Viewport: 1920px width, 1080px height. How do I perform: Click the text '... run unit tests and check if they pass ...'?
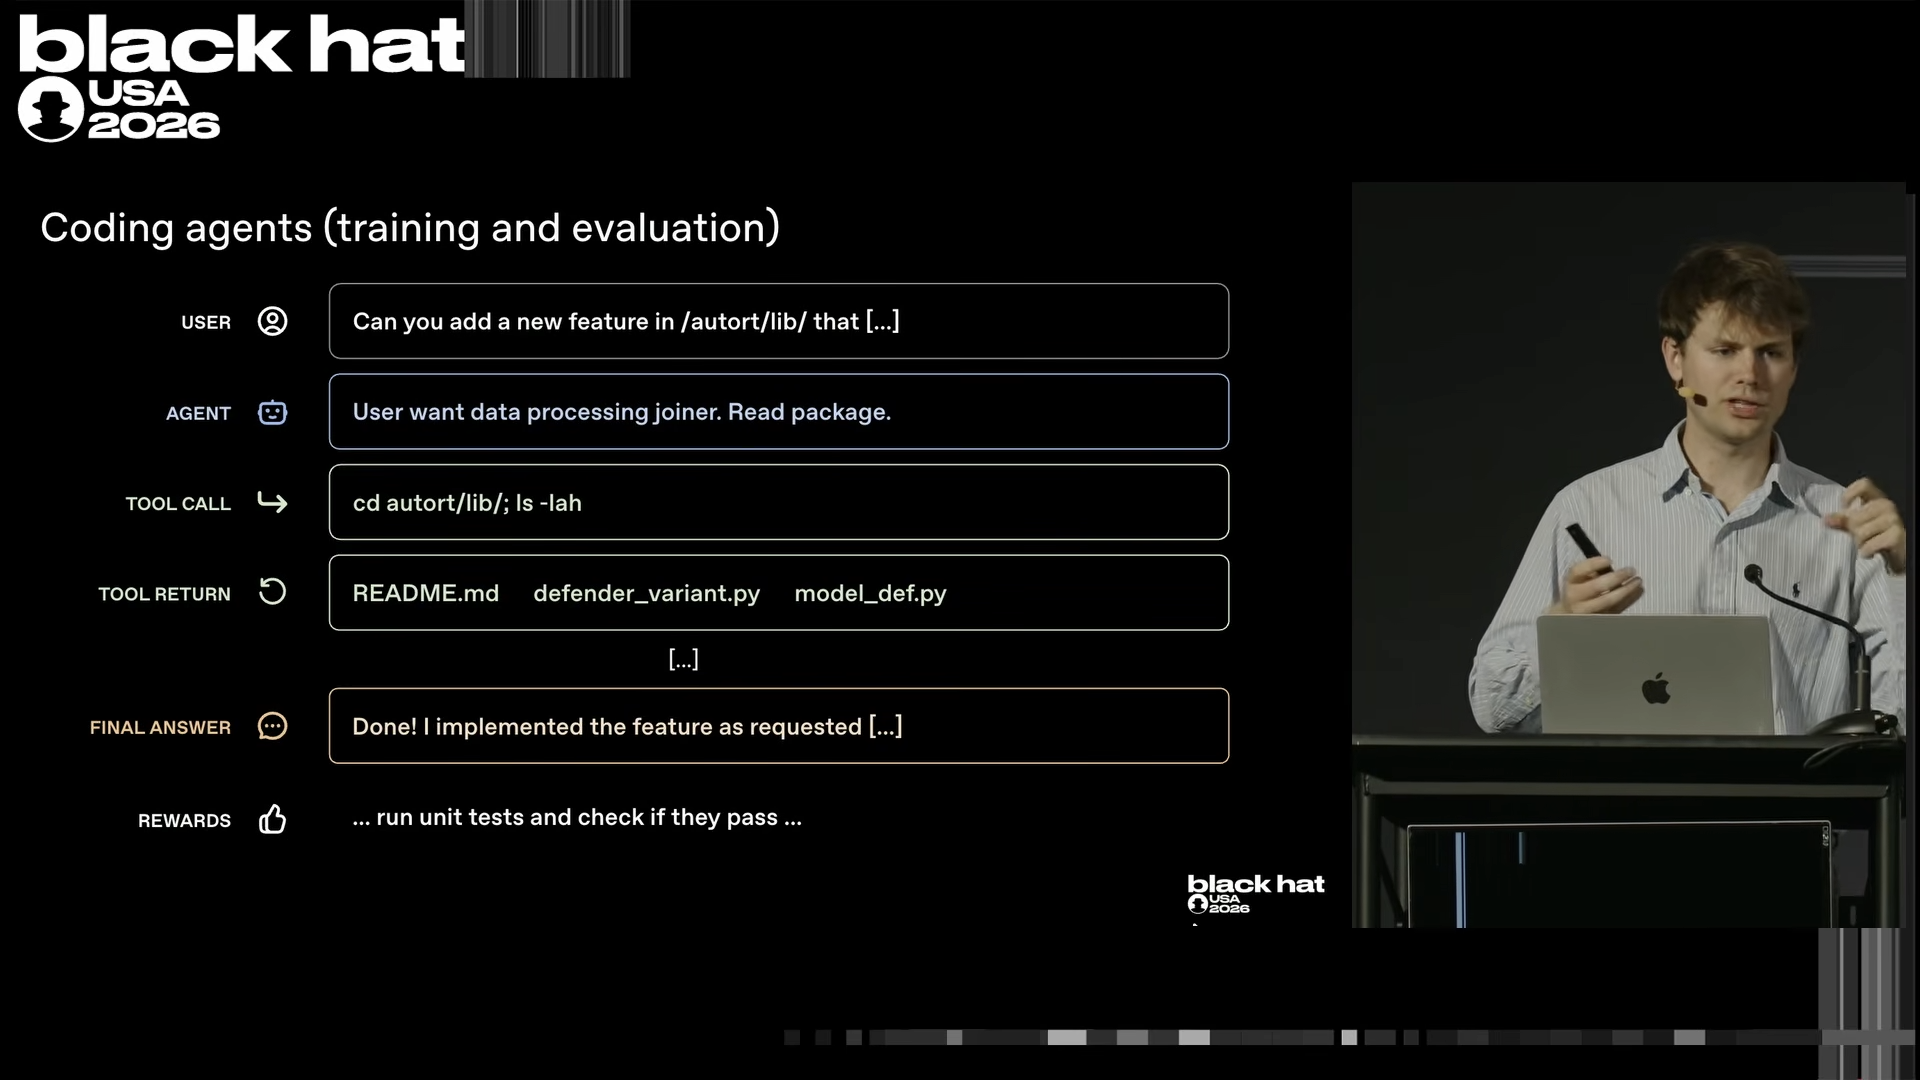pos(577,817)
